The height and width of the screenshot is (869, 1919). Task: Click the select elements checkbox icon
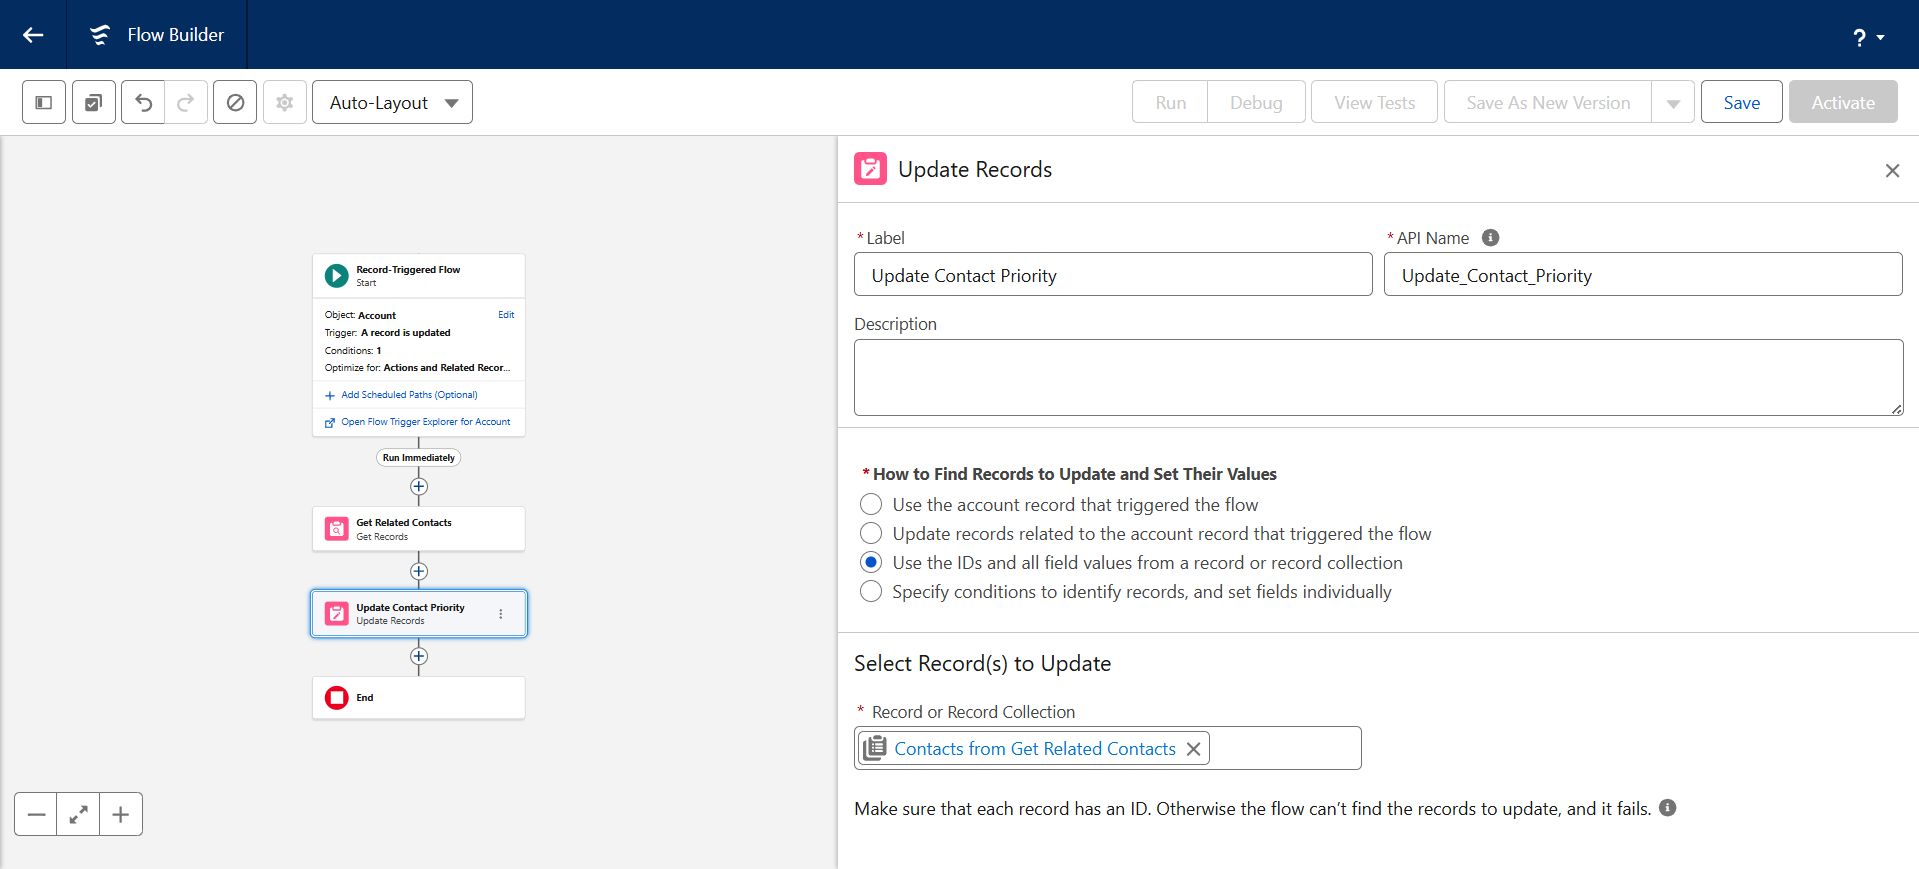[93, 102]
